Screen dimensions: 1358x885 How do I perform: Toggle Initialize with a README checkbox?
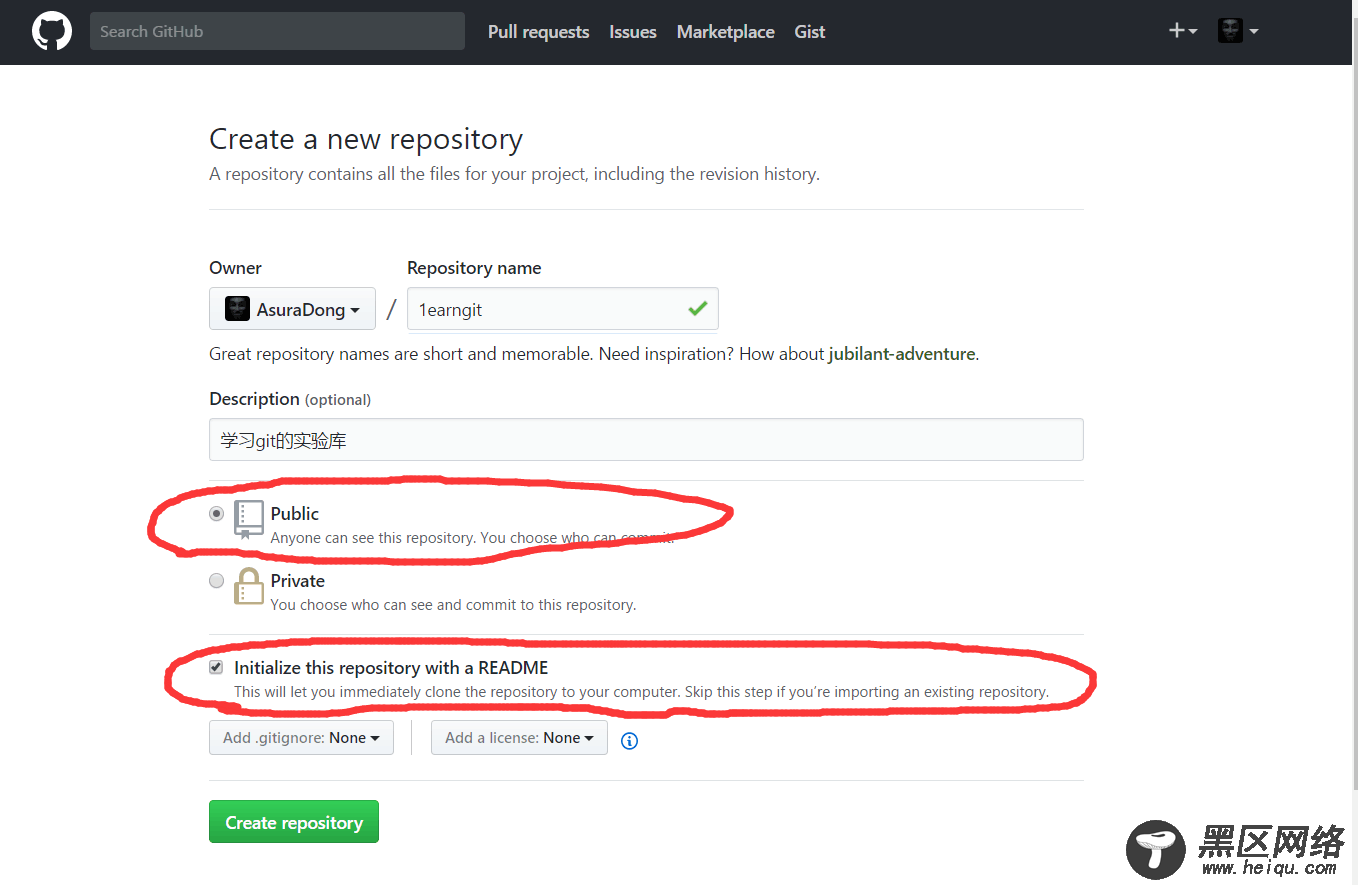tap(216, 667)
